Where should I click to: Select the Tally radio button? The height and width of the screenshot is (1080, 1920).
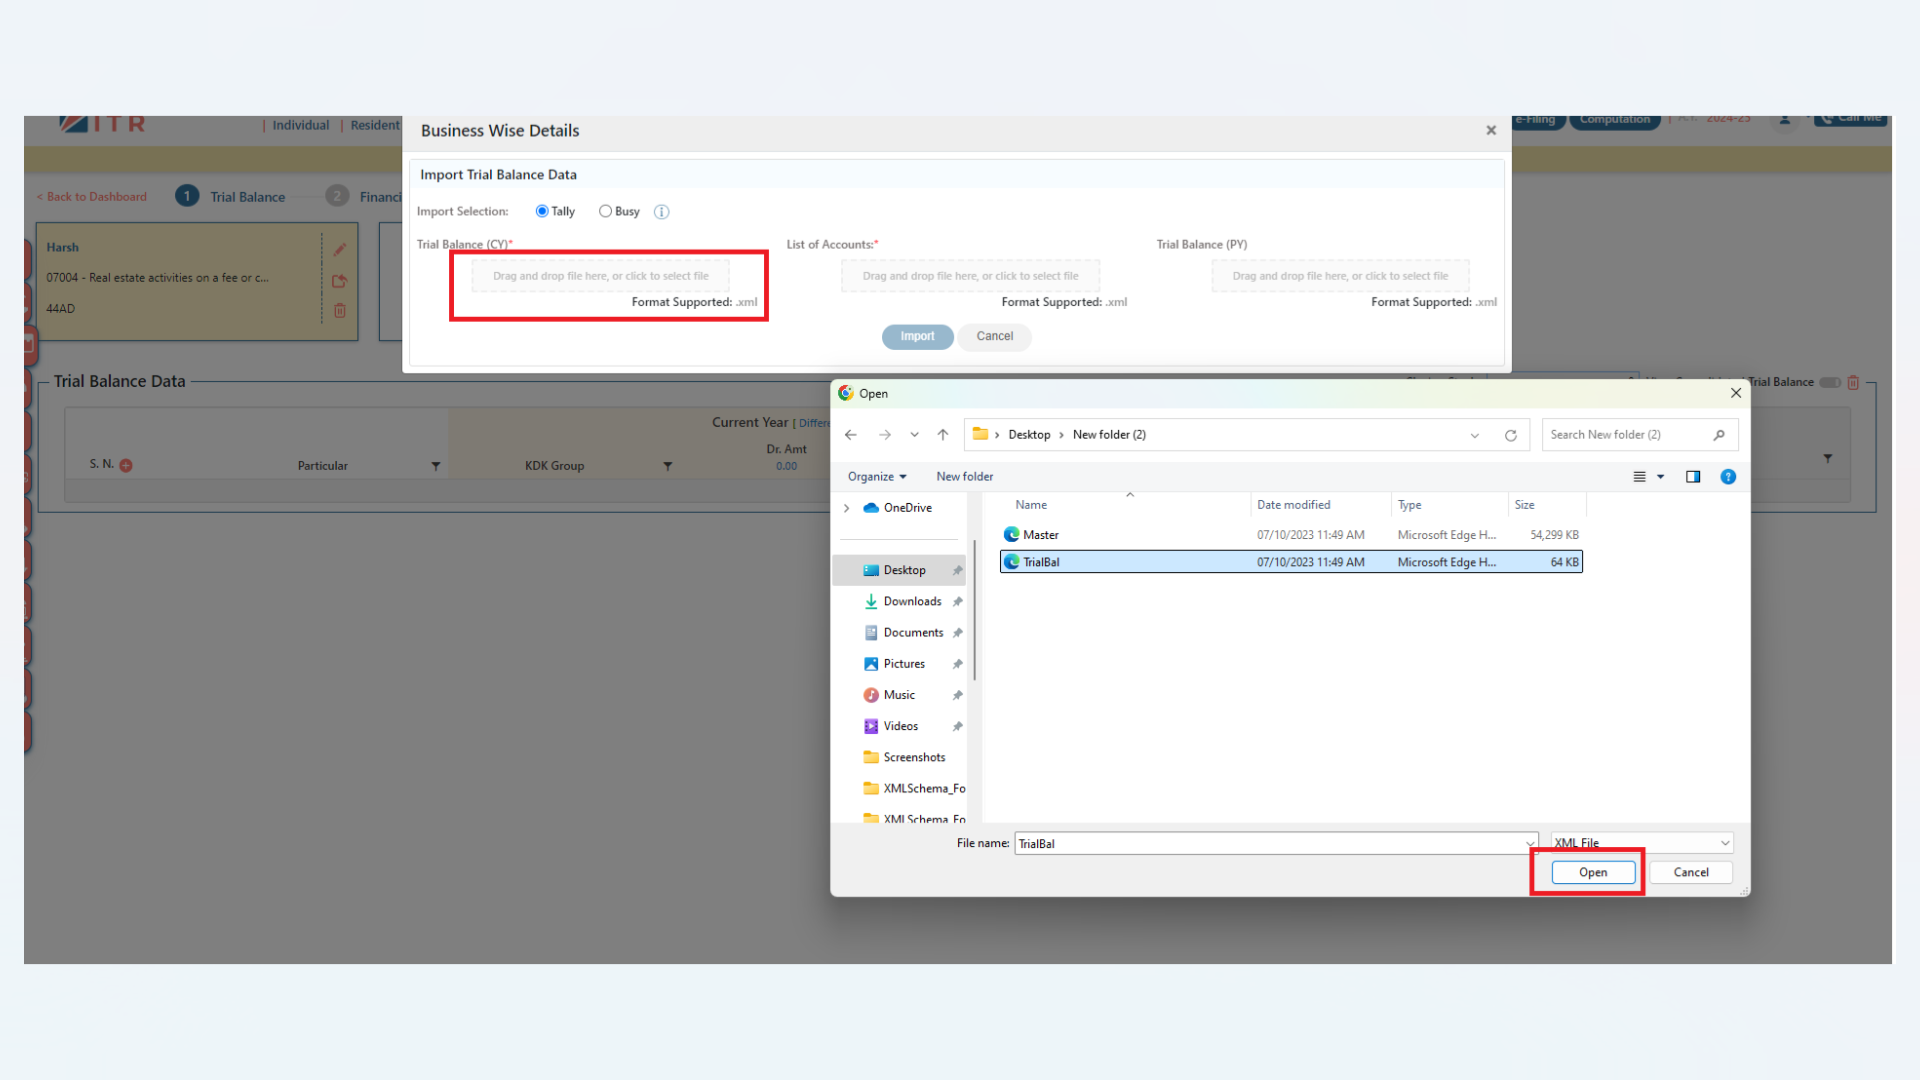coord(542,211)
